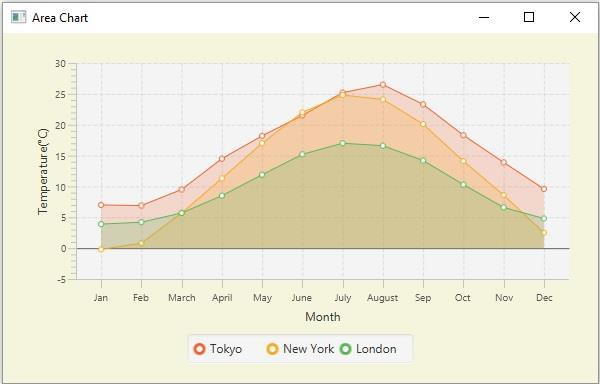Click Tokyo's November data point
This screenshot has height=384, width=600.
pos(504,163)
